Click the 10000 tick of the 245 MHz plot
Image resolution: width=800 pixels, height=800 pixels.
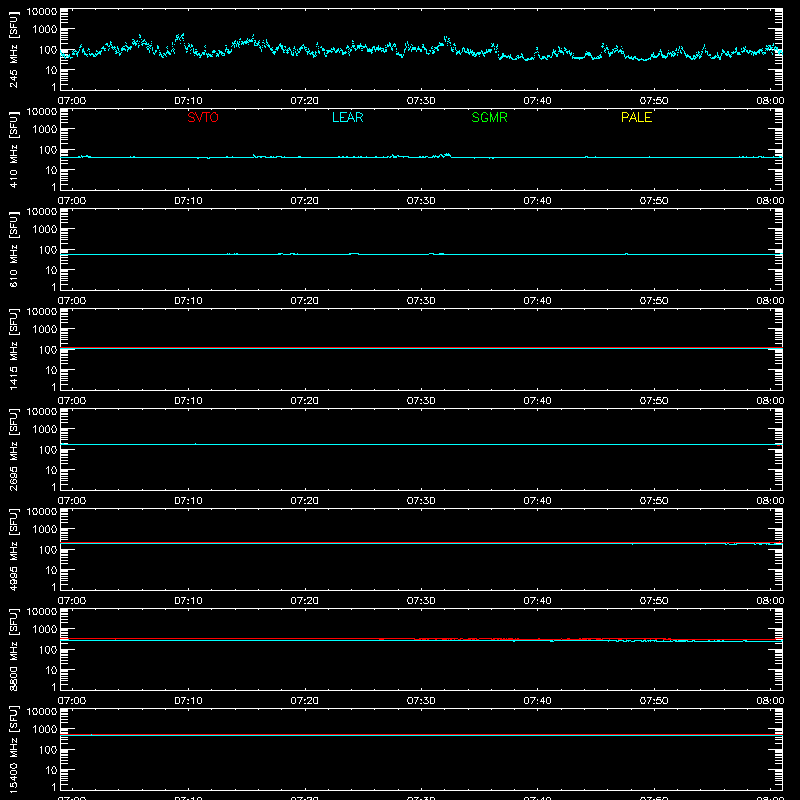[42, 12]
